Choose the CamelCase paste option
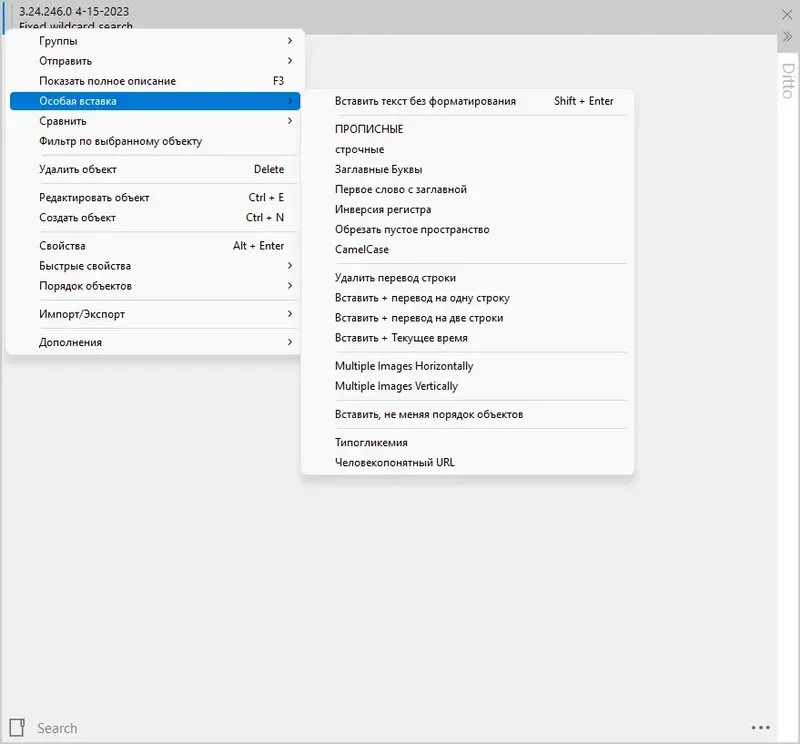The width and height of the screenshot is (800, 744). [362, 249]
